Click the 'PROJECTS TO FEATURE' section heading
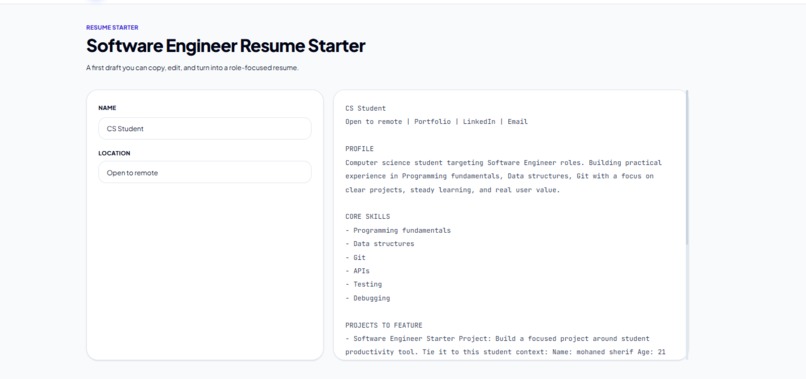The image size is (806, 379). [384, 325]
